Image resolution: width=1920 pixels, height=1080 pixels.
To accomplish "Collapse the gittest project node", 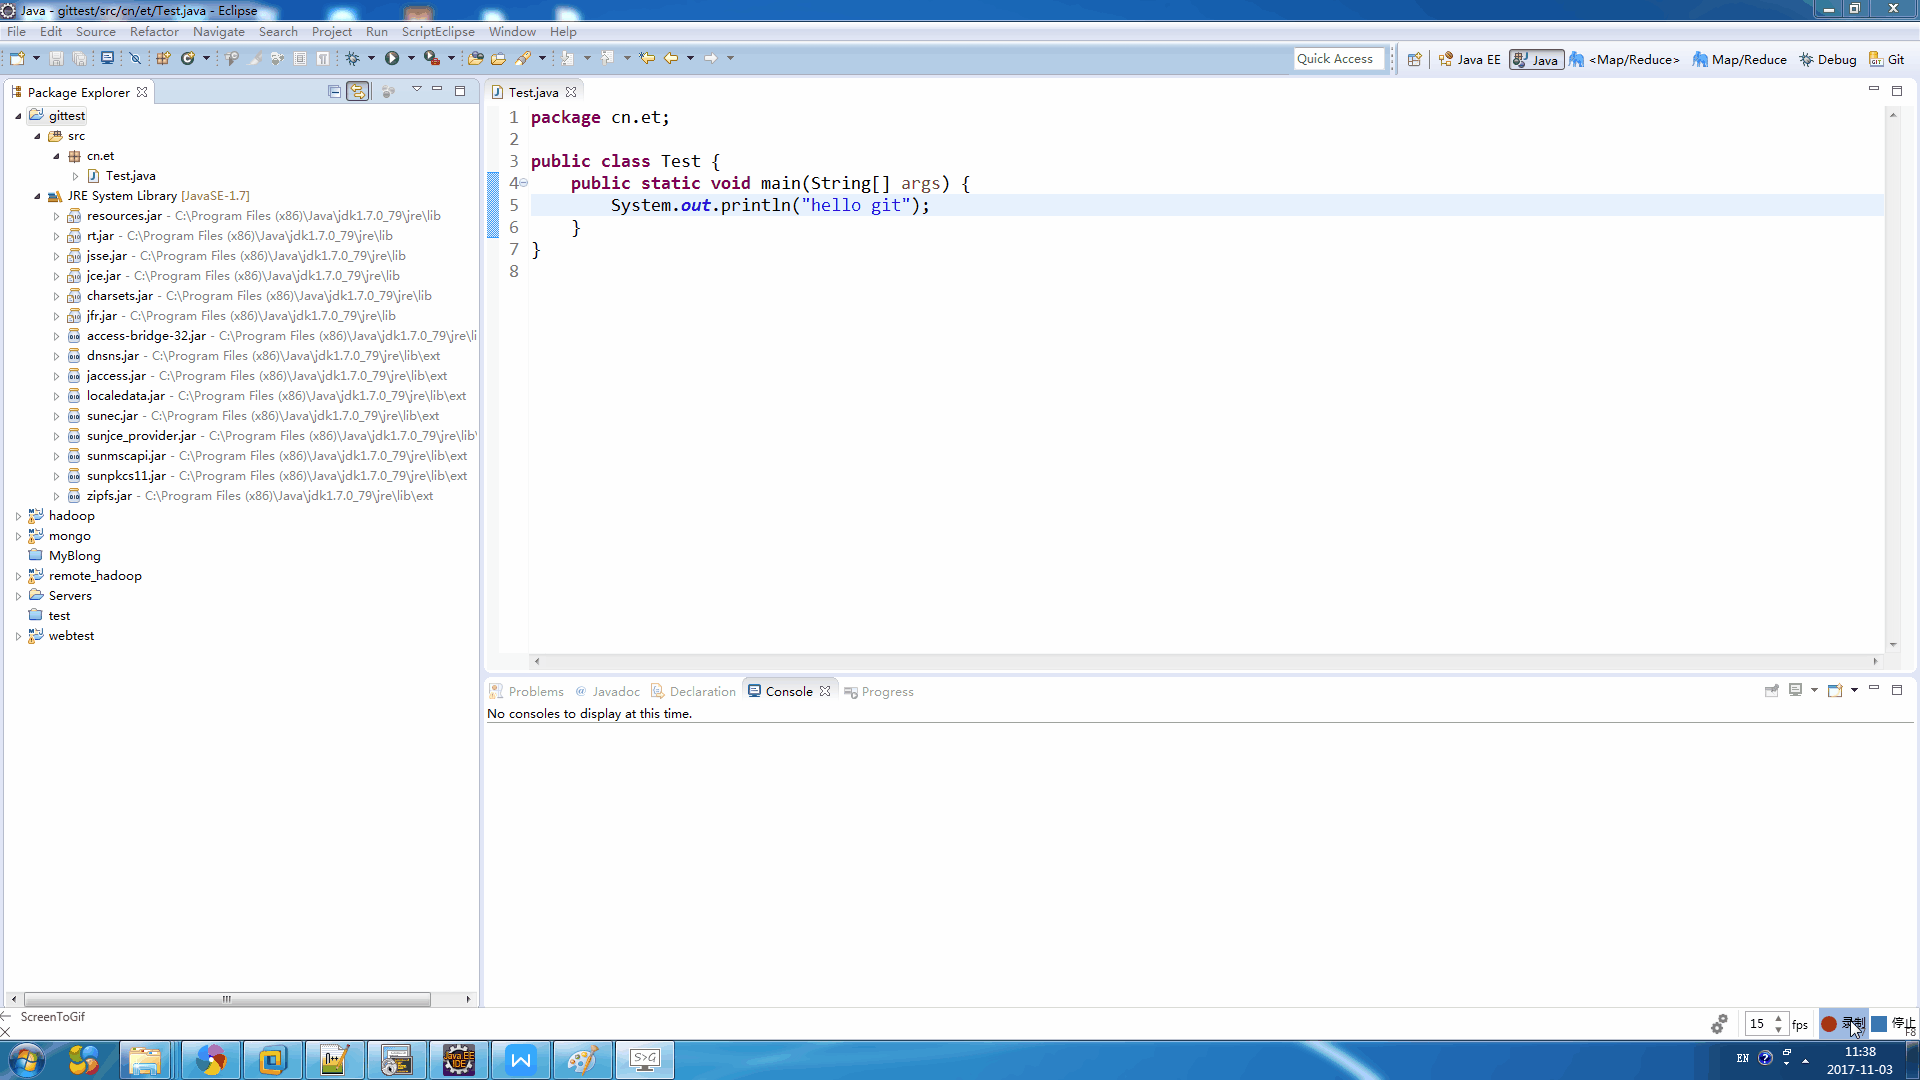I will click(18, 116).
